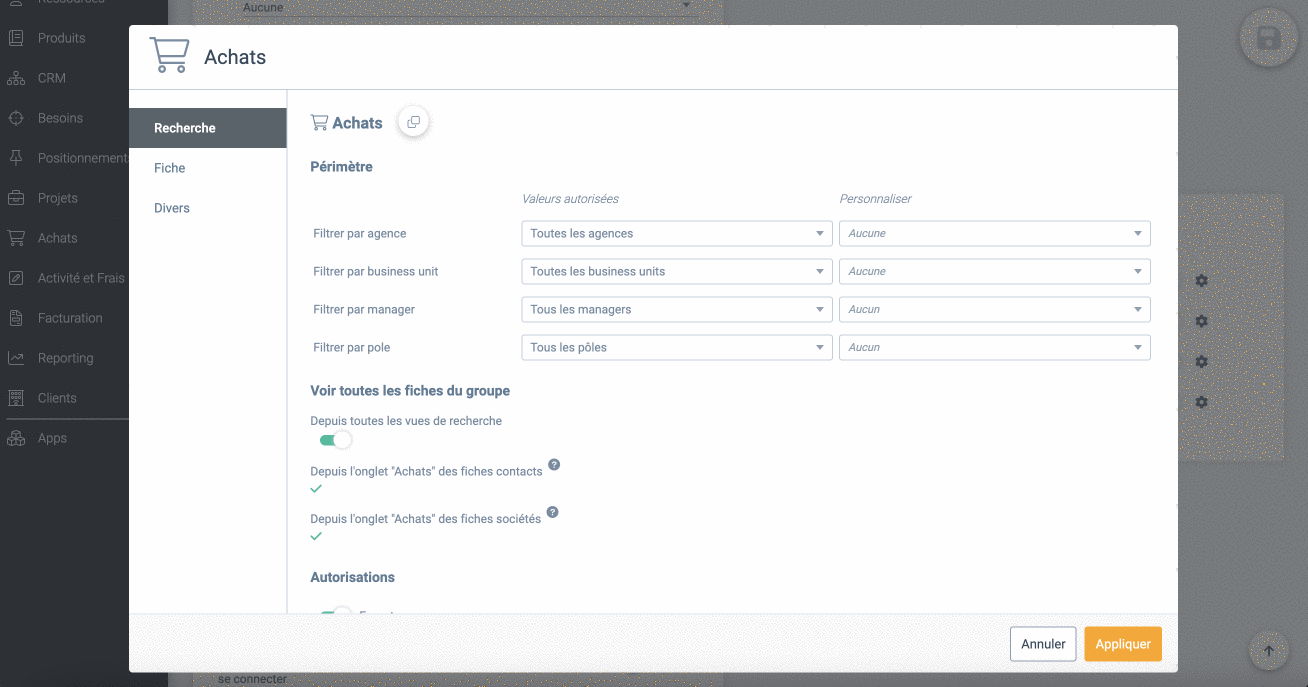Toggle checkmark under fiches sociétés option
Viewport: 1308px width, 687px height.
pos(316,537)
